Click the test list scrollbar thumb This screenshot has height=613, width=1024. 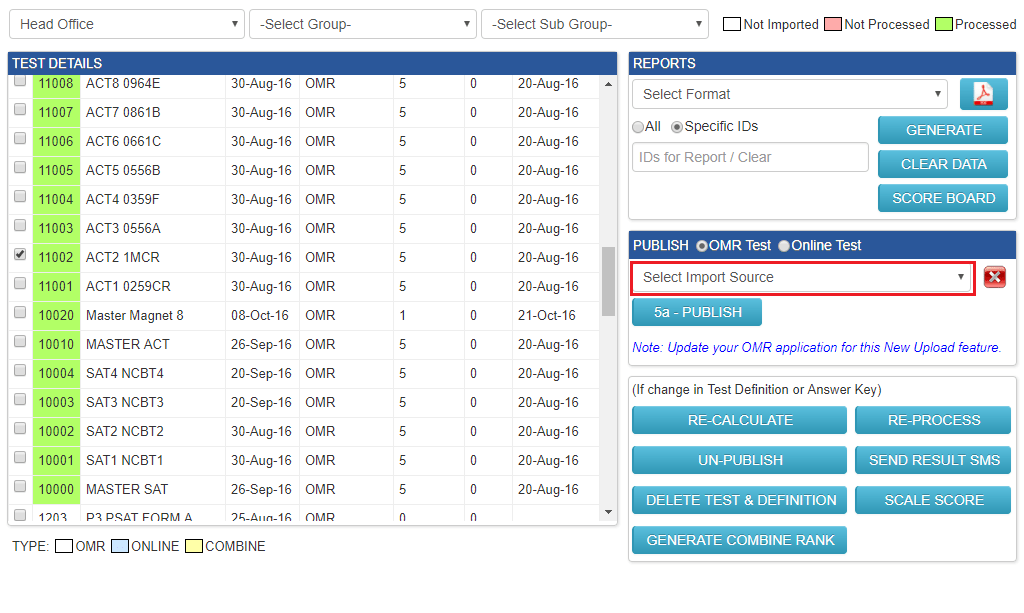(x=608, y=281)
